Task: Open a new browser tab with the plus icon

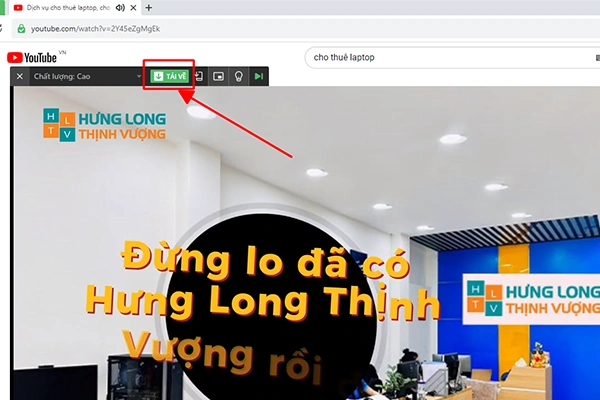Action: coord(149,8)
